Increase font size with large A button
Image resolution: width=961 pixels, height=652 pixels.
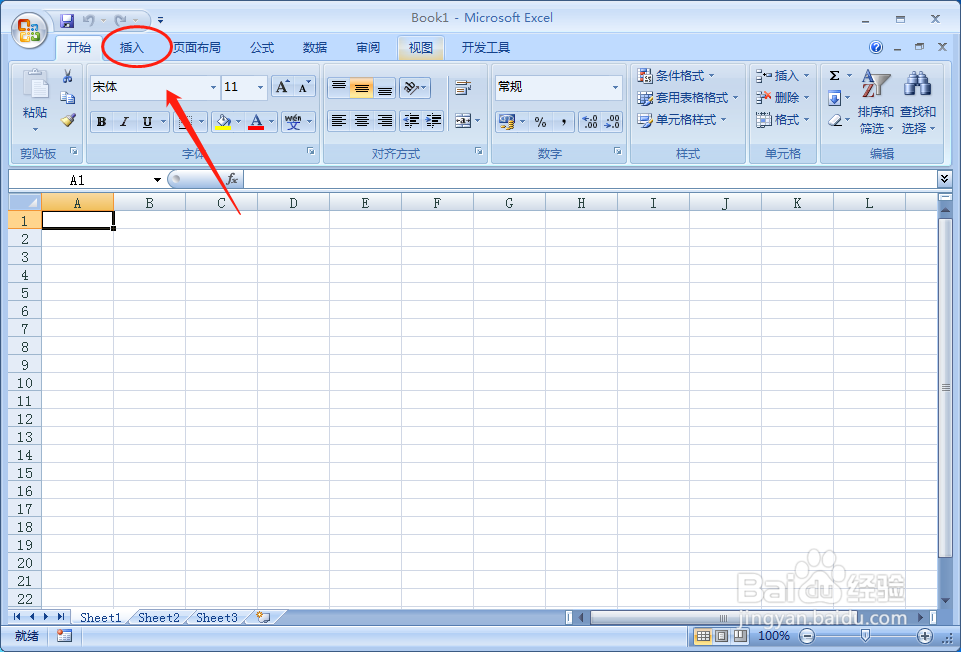click(282, 87)
